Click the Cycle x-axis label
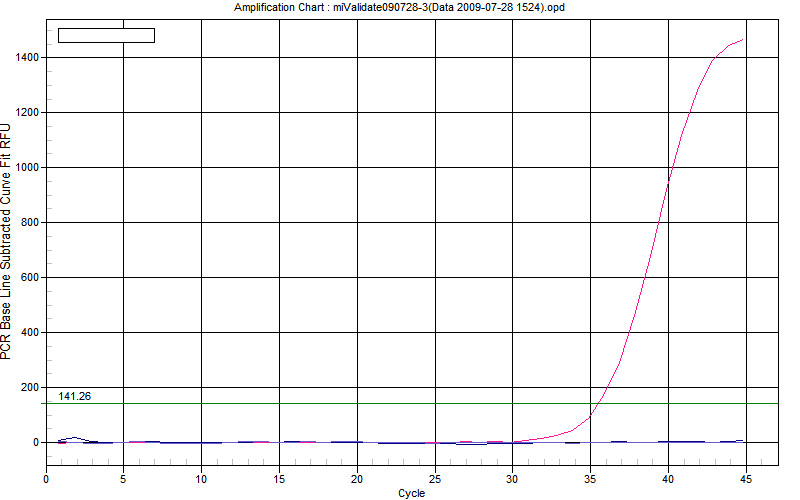The width and height of the screenshot is (800, 500). click(x=411, y=493)
